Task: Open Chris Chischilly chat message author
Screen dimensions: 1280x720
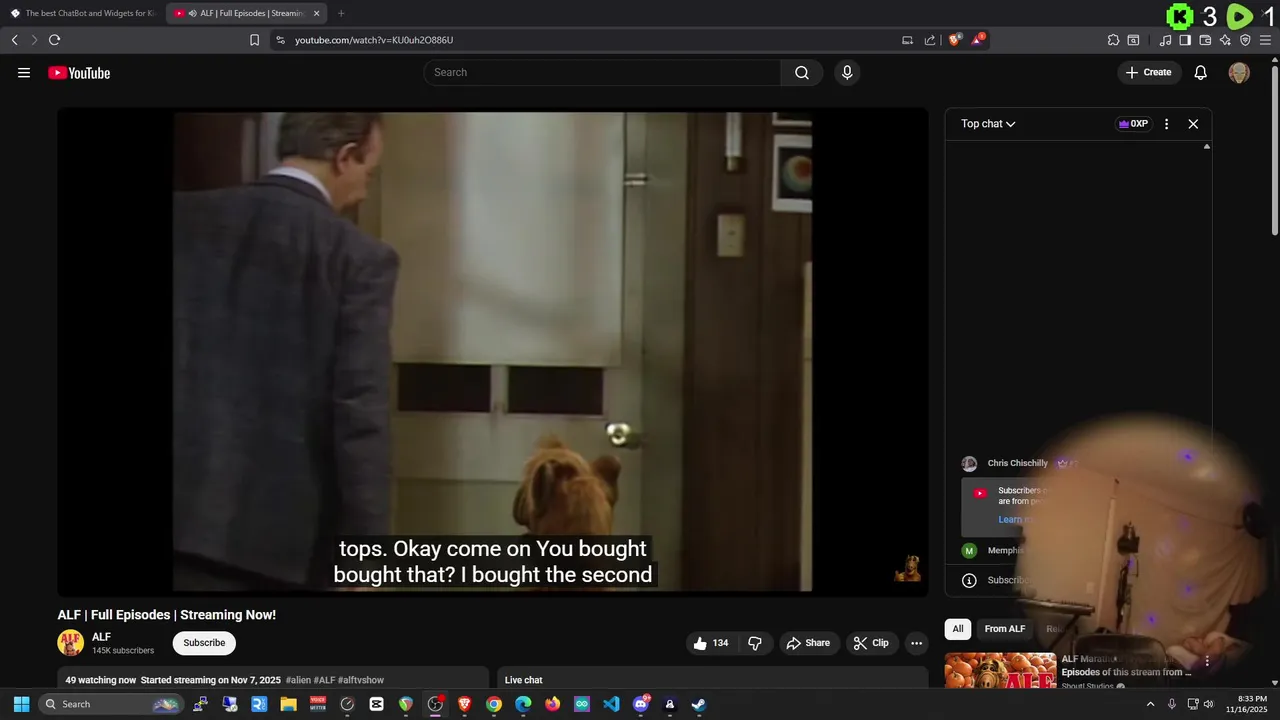Action: pyautogui.click(x=1017, y=463)
